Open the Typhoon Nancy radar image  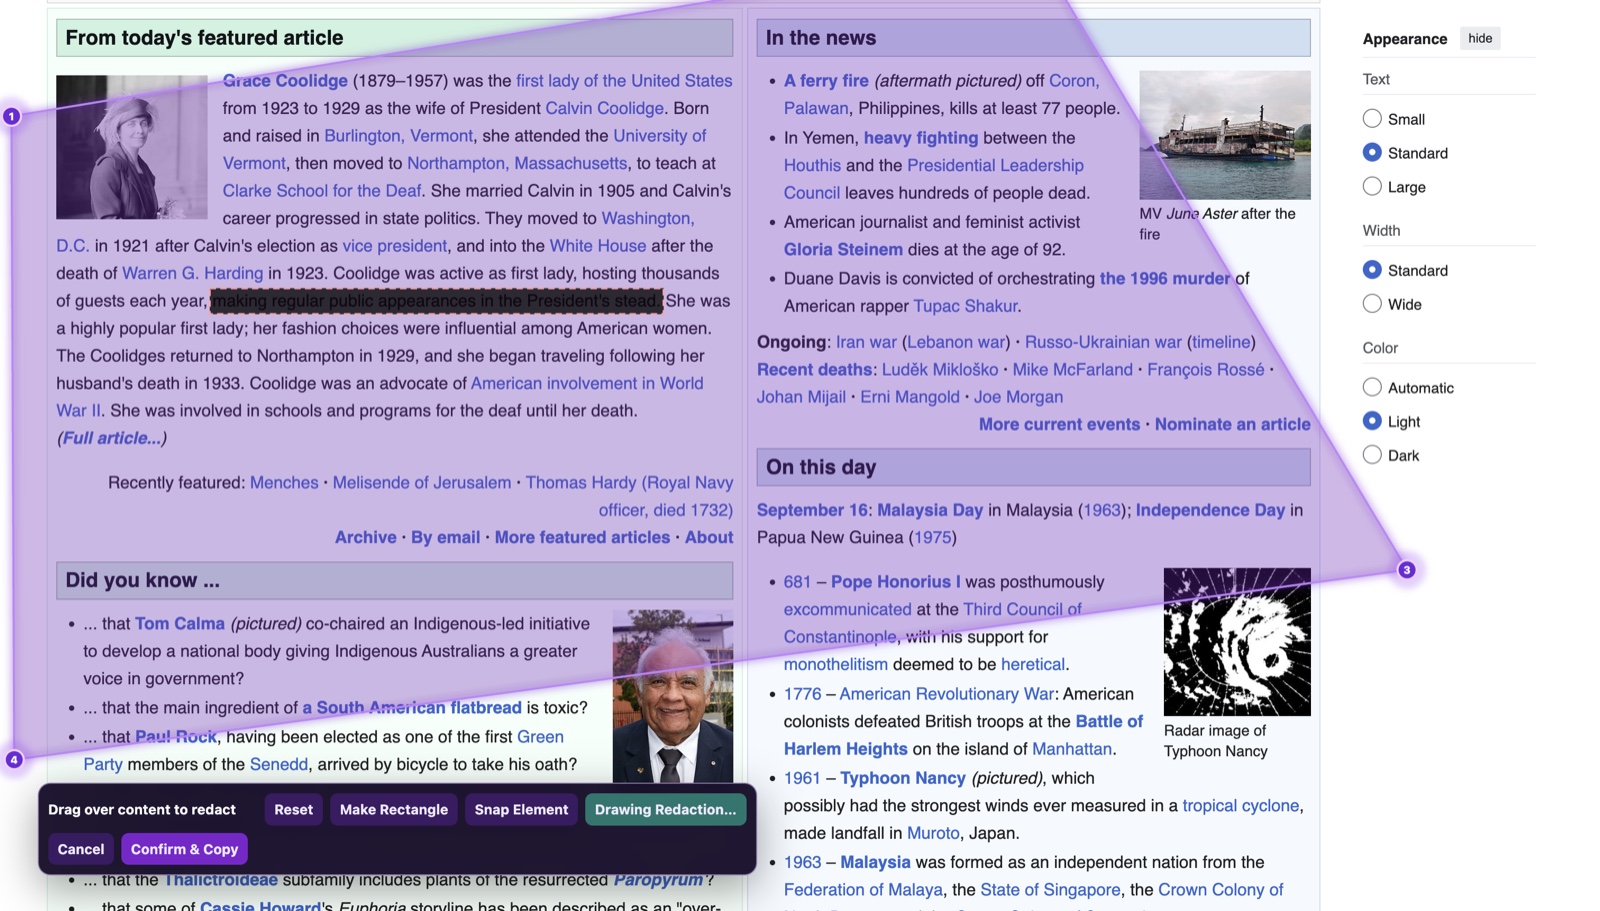tap(1237, 642)
